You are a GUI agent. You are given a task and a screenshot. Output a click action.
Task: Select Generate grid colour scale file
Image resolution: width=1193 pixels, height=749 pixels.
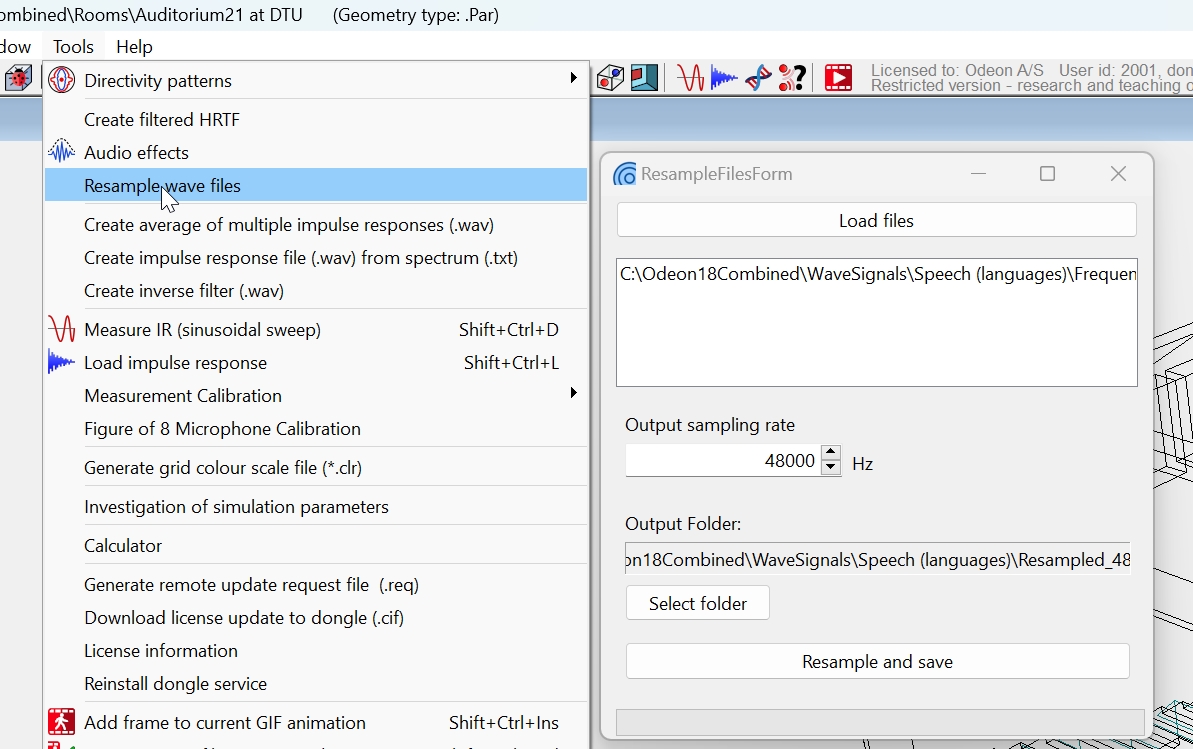316,467
